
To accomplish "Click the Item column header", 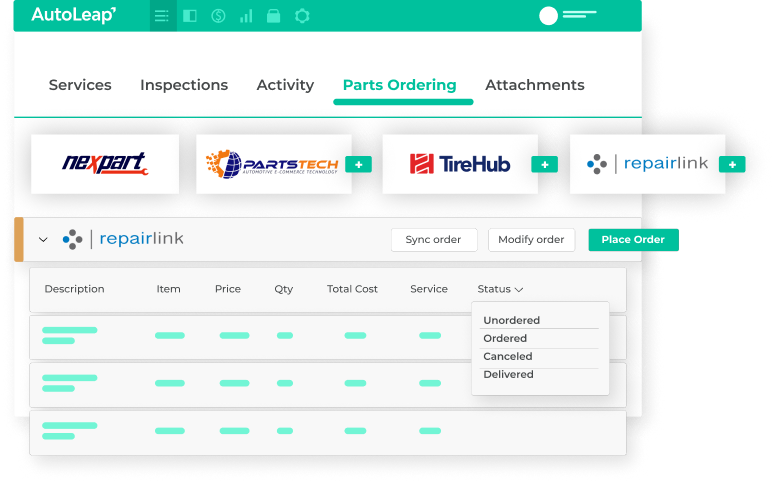I will coord(169,289).
